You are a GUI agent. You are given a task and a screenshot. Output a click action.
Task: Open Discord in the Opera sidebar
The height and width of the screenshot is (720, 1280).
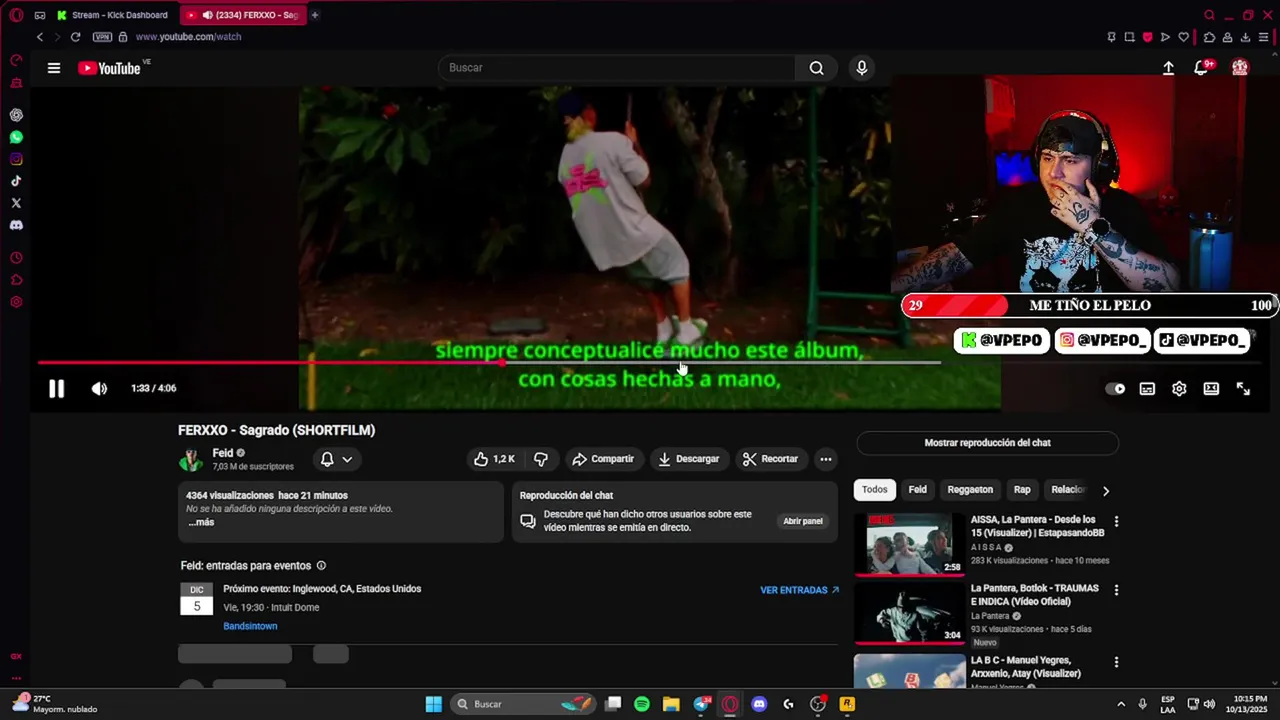[x=16, y=225]
